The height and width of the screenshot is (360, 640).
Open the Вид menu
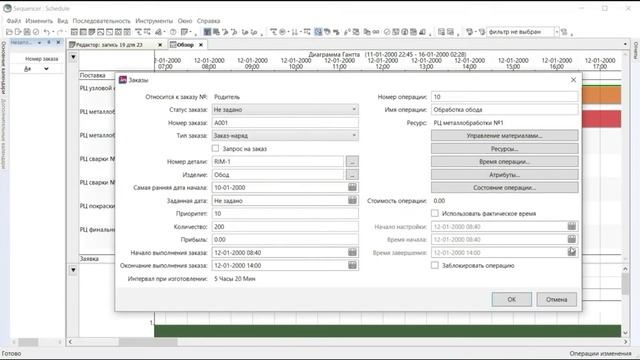(62, 21)
